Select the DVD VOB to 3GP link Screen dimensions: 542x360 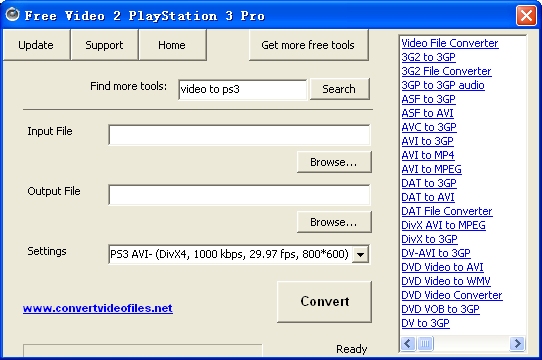click(440, 309)
